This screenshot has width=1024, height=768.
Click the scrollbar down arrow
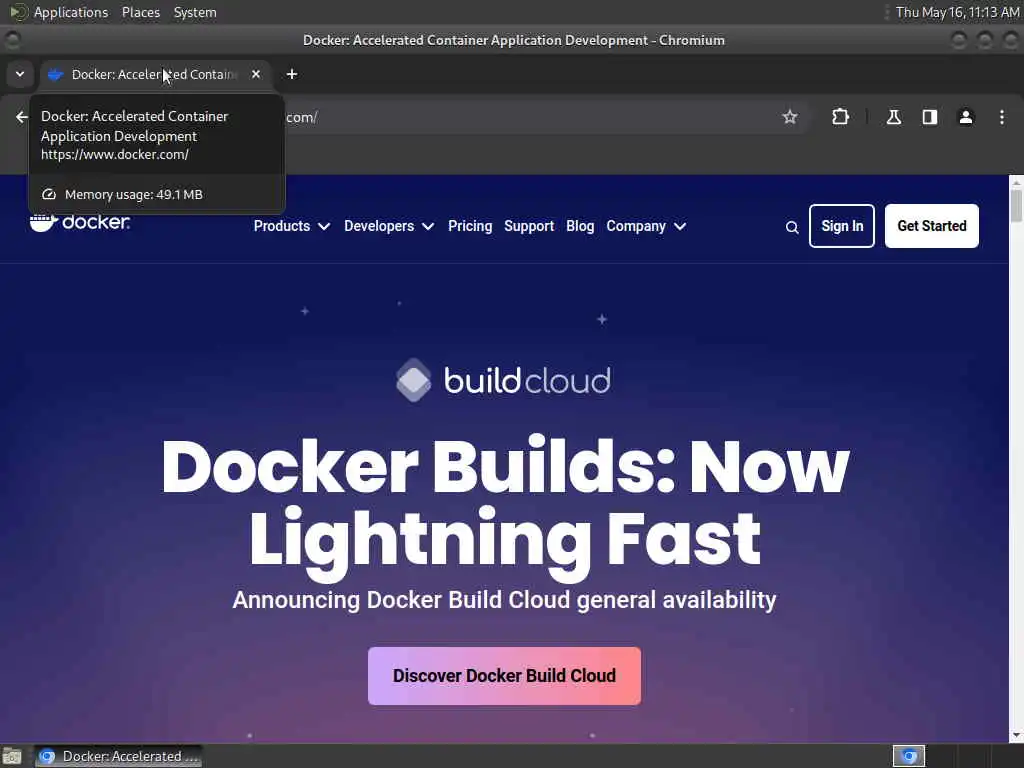point(1016,736)
